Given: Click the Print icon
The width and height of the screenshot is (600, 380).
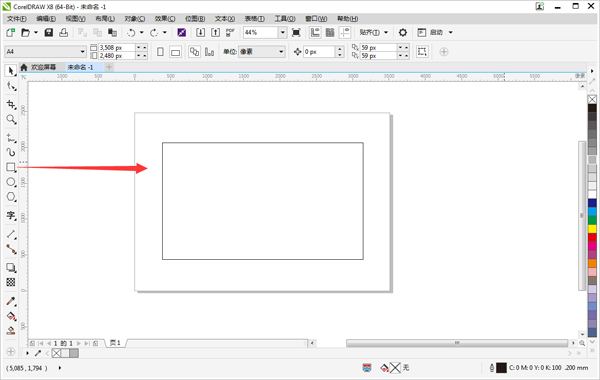Looking at the screenshot, I should click(64, 33).
